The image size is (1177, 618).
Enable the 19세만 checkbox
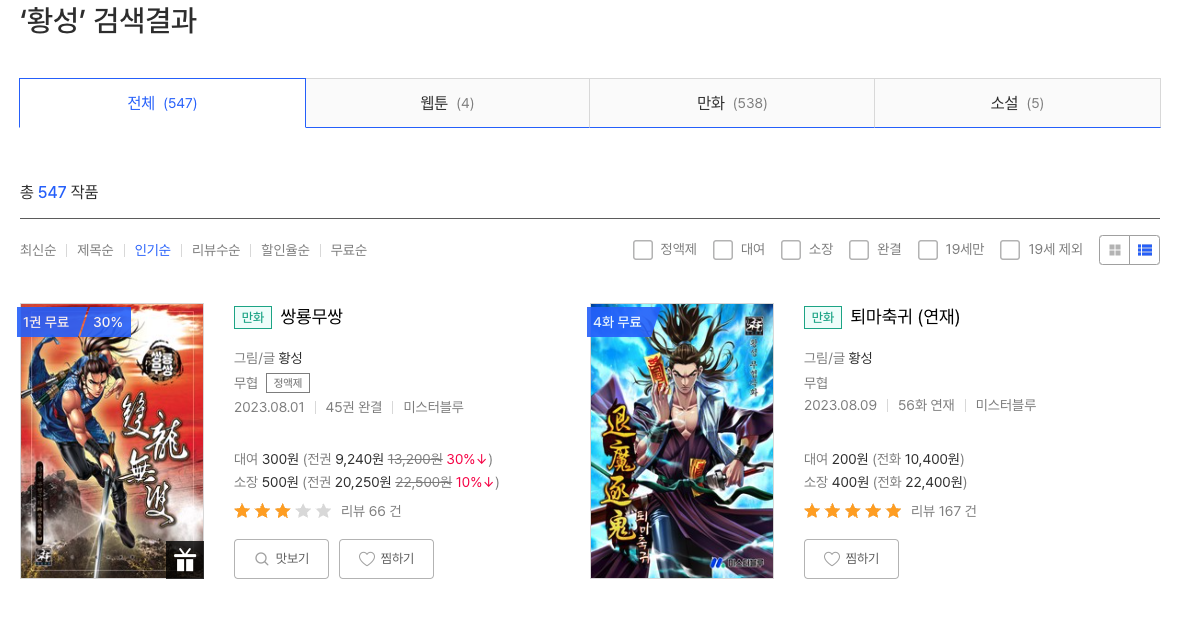pyautogui.click(x=928, y=249)
